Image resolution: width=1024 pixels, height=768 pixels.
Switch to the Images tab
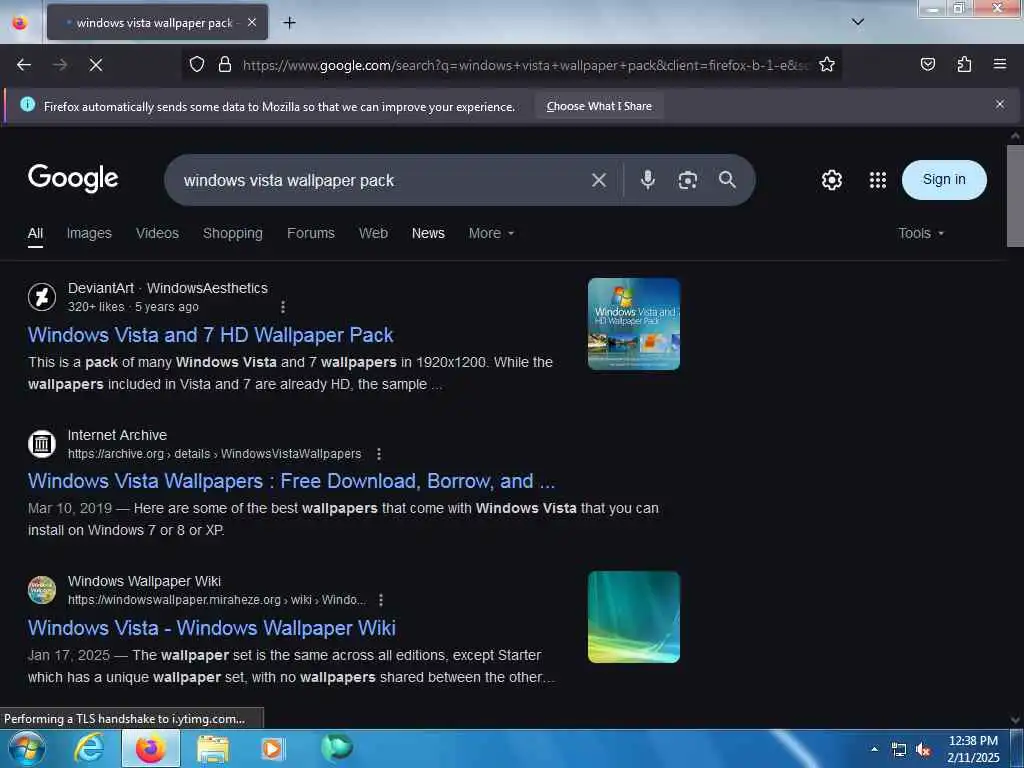tap(89, 233)
